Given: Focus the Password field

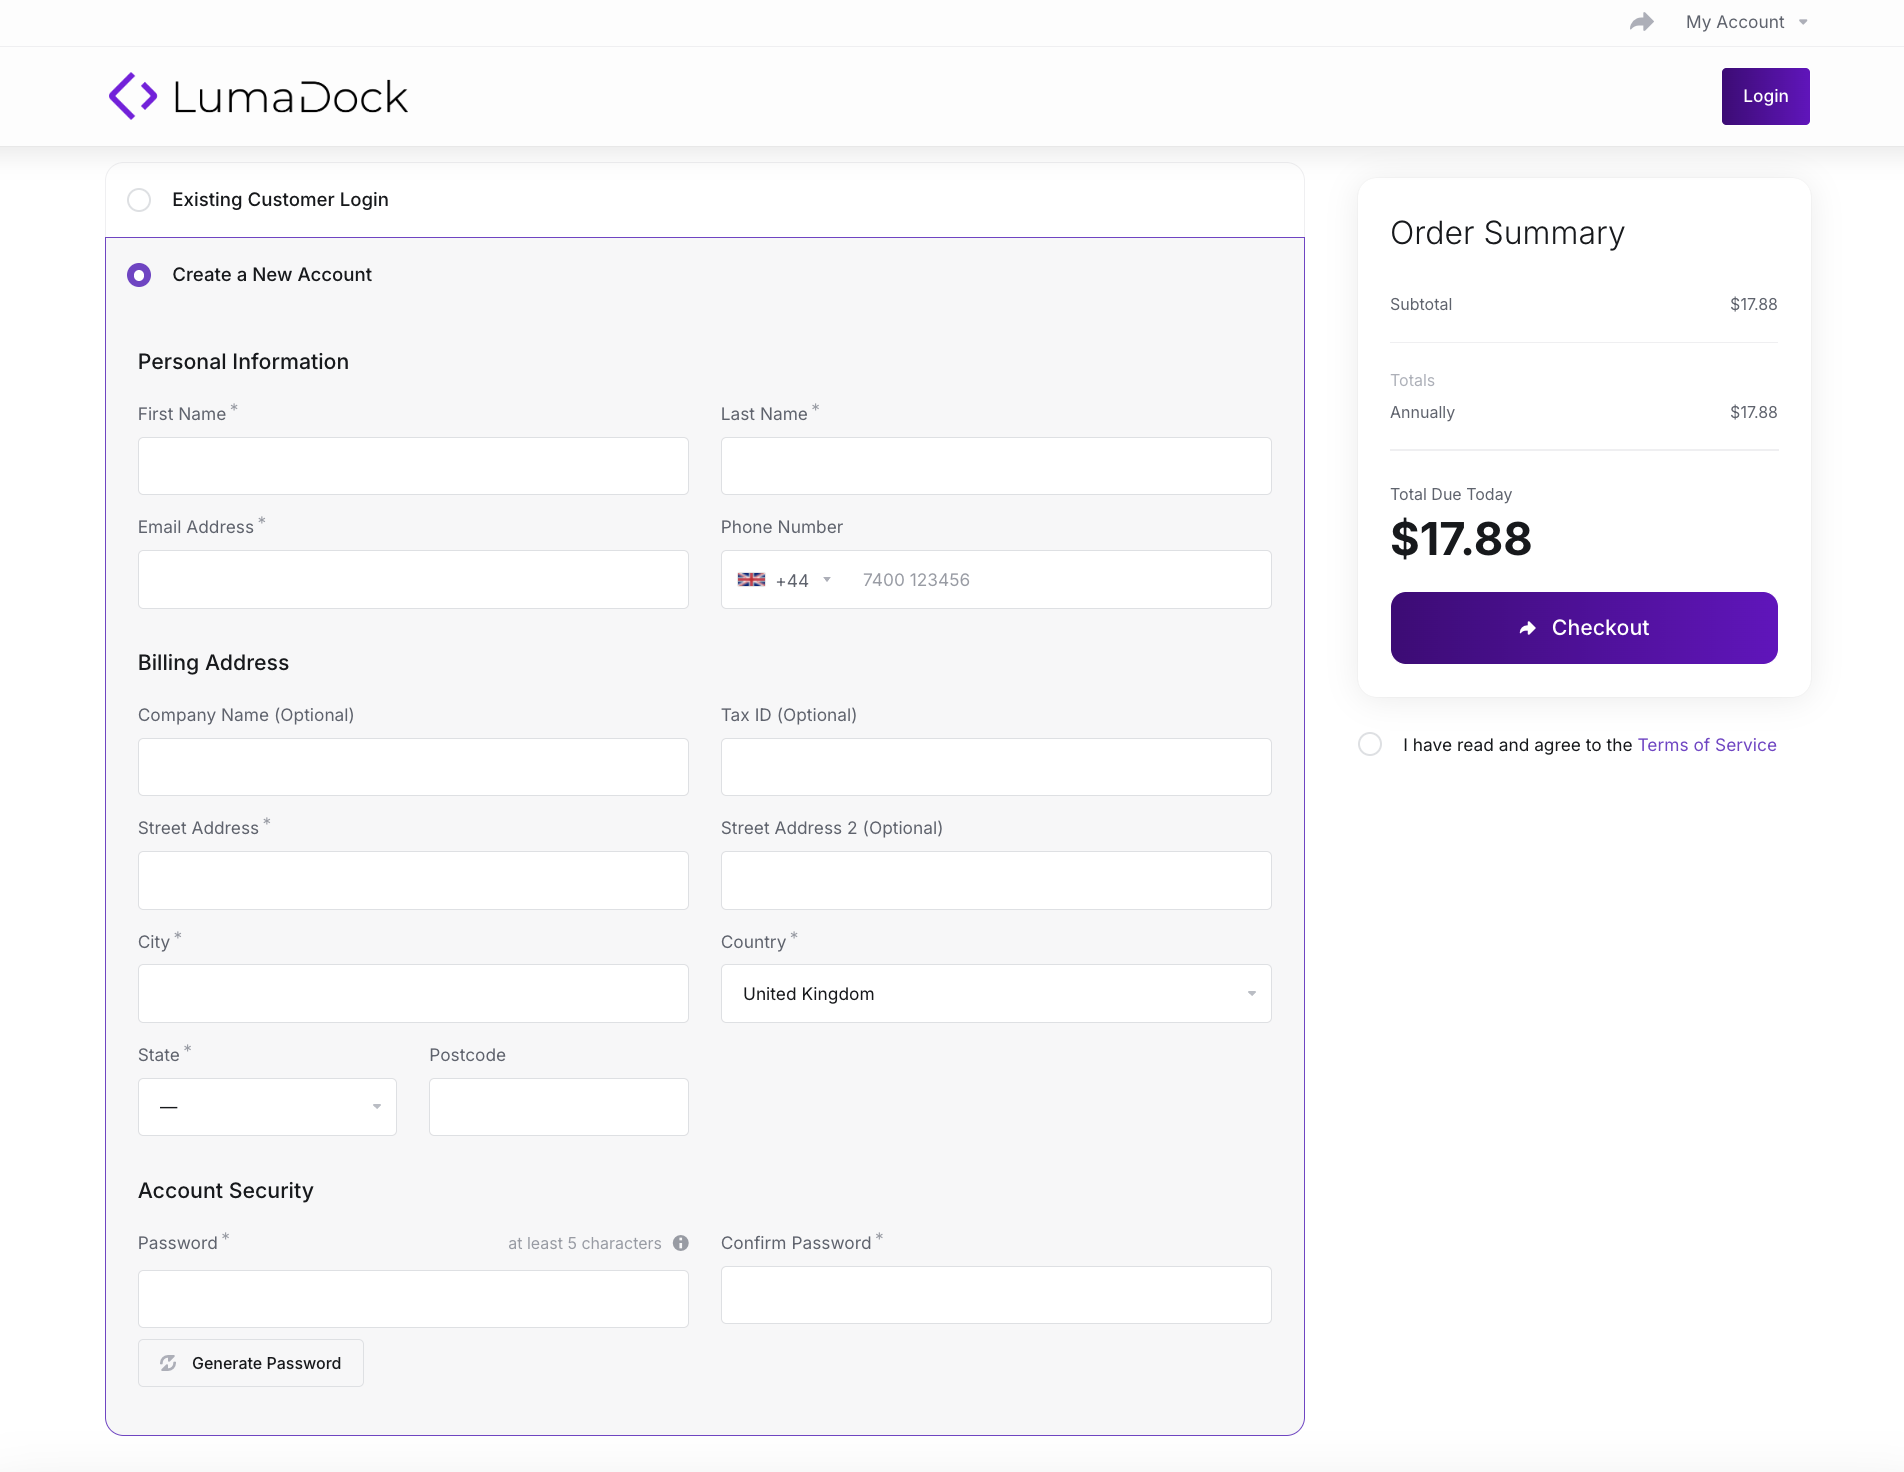Looking at the screenshot, I should coord(413,1299).
